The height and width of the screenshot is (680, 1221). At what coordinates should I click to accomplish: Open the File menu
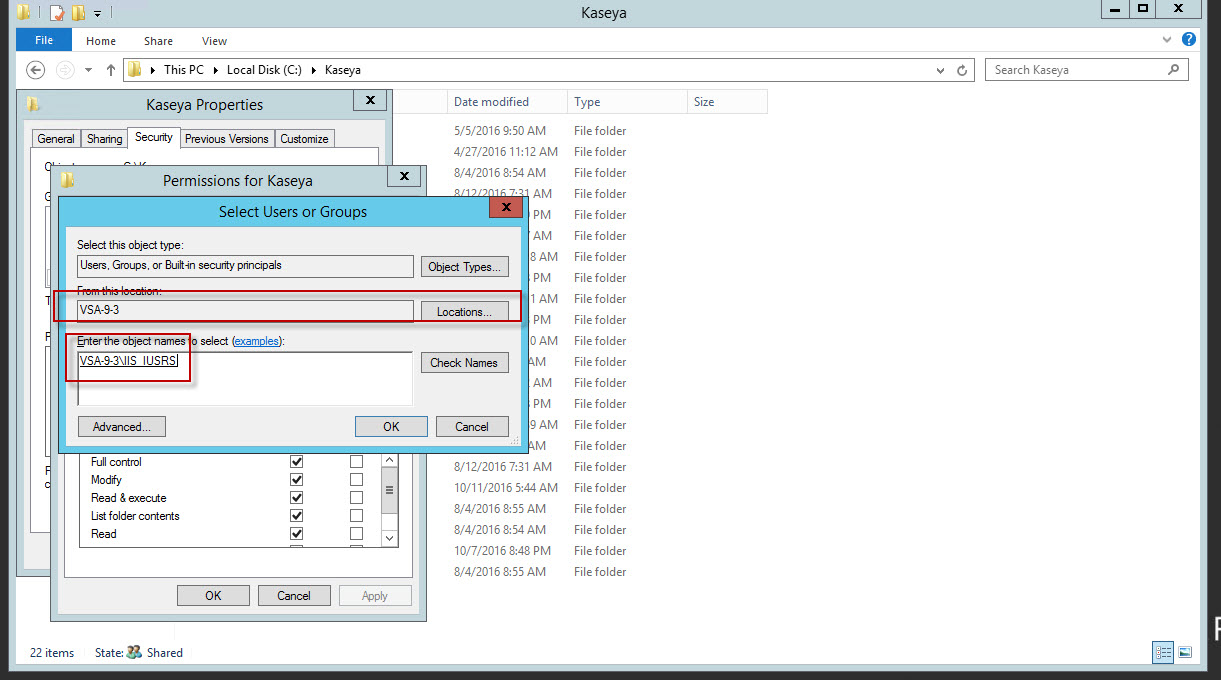[44, 40]
